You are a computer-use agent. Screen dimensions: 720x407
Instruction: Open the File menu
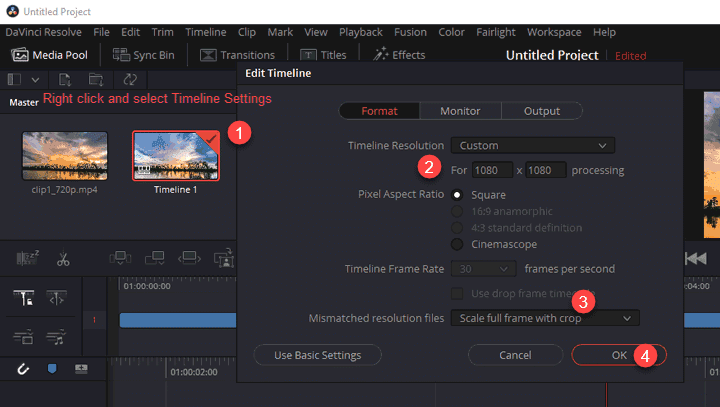(x=101, y=32)
